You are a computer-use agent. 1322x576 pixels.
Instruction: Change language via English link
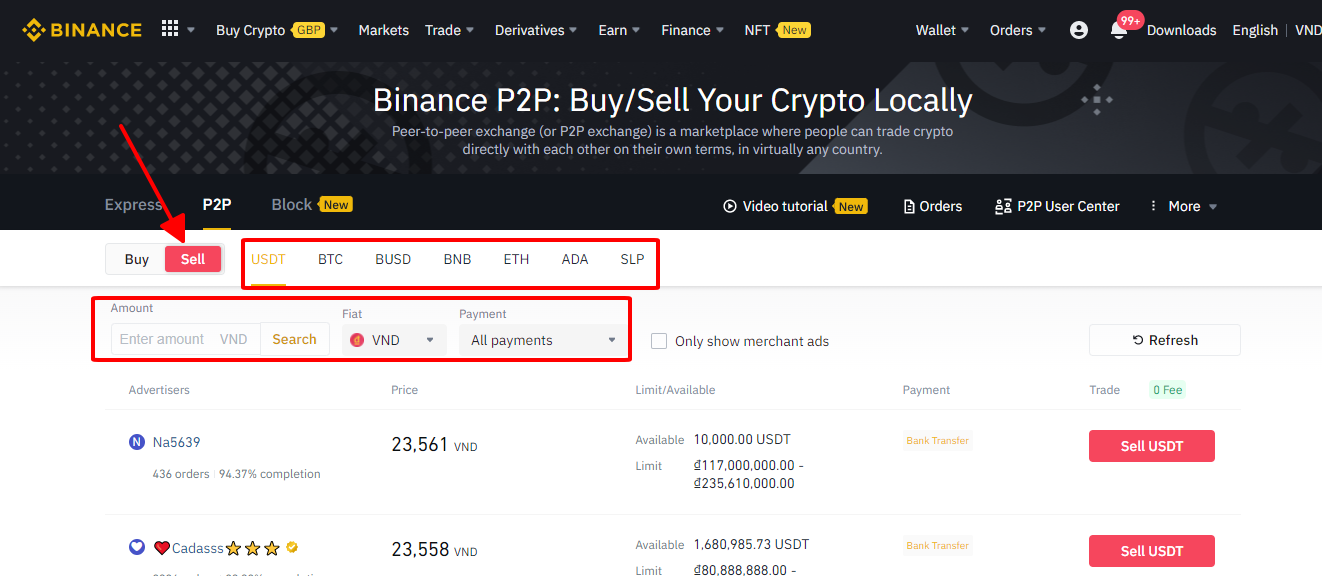tap(1255, 30)
